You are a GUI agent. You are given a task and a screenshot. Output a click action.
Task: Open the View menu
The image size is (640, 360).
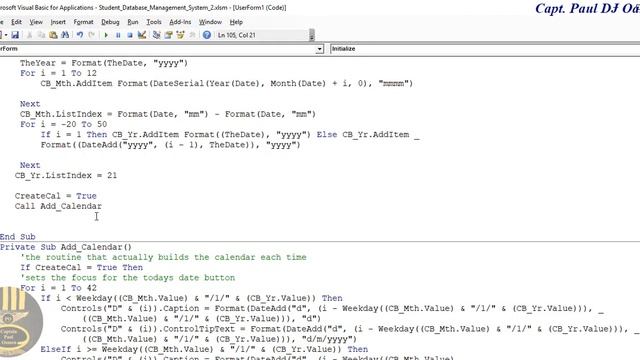(x=36, y=22)
